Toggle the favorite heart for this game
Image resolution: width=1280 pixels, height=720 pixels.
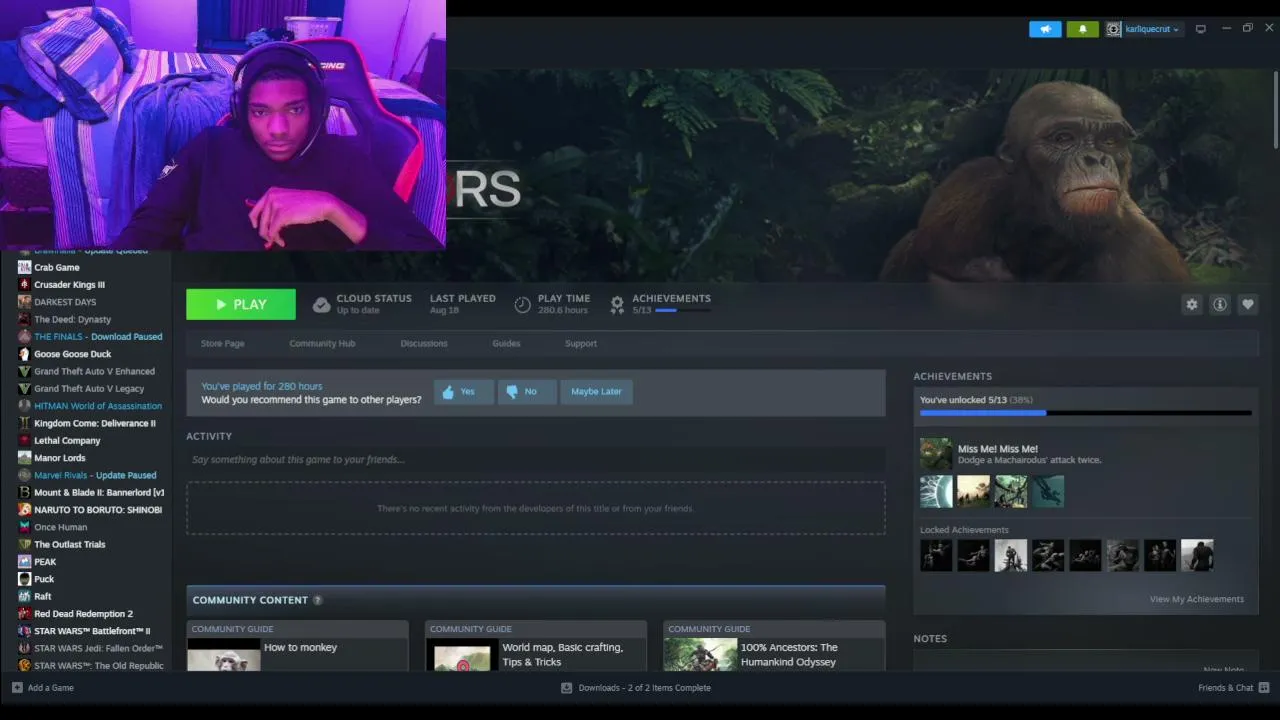tap(1248, 304)
